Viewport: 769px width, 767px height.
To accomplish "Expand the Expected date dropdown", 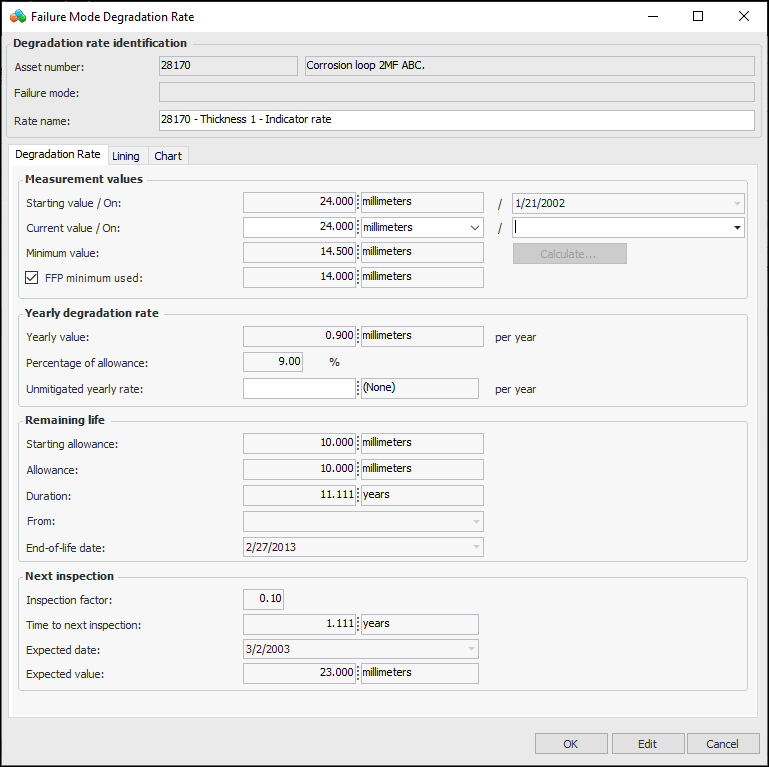I will pyautogui.click(x=469, y=649).
